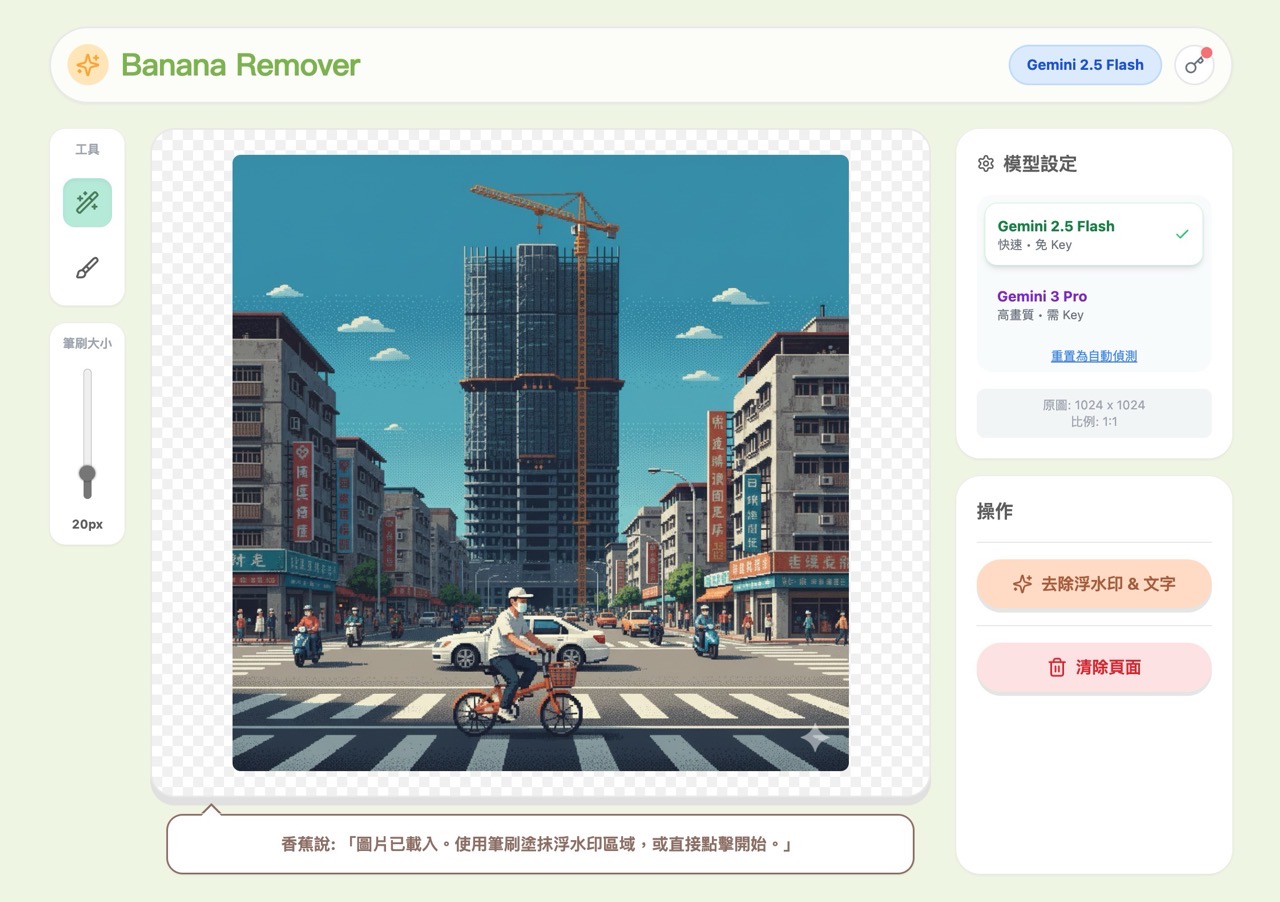Image resolution: width=1280 pixels, height=902 pixels.
Task: Choose the Gemini 3 Pro model option
Action: pyautogui.click(x=1093, y=305)
